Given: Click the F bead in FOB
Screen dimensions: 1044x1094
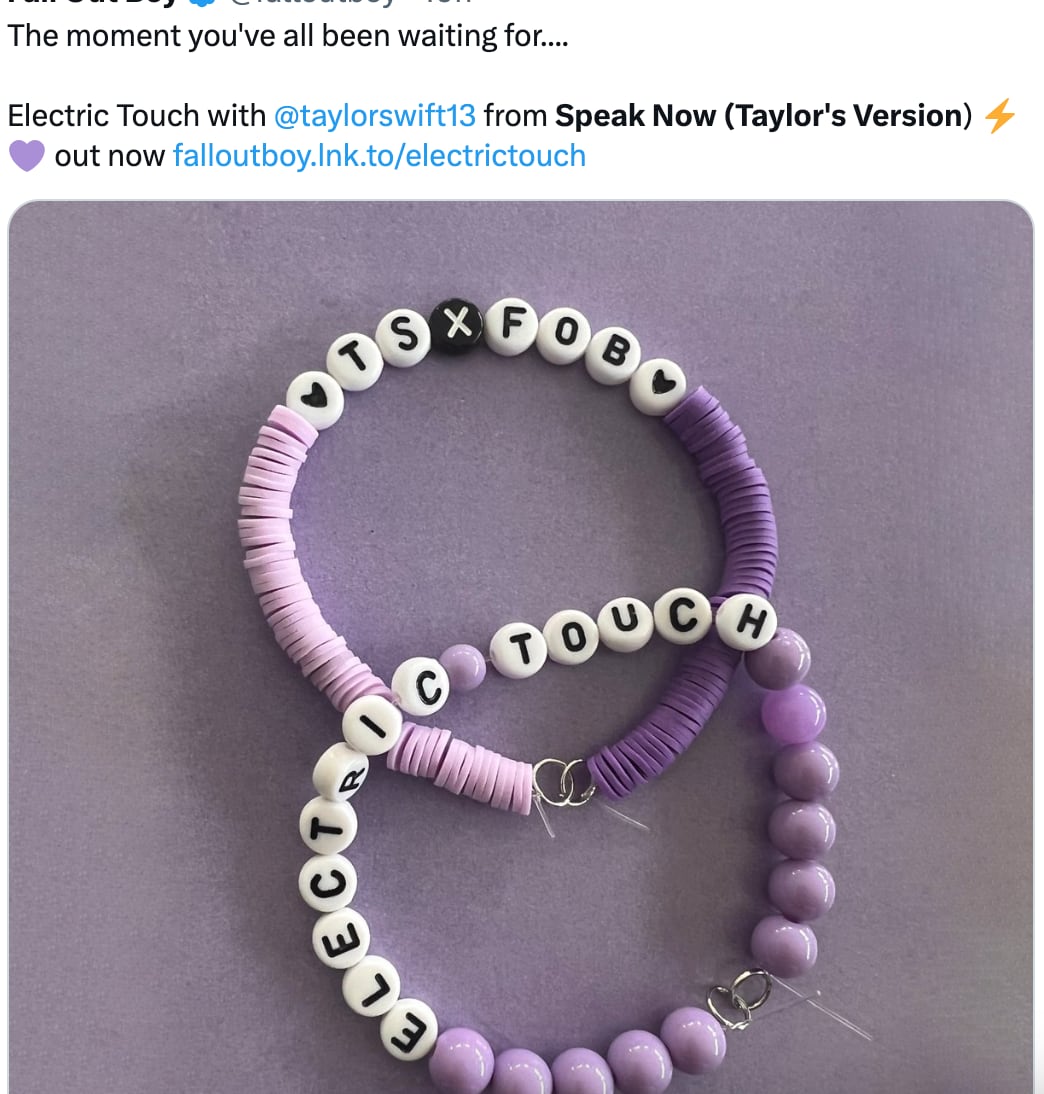Looking at the screenshot, I should [513, 325].
